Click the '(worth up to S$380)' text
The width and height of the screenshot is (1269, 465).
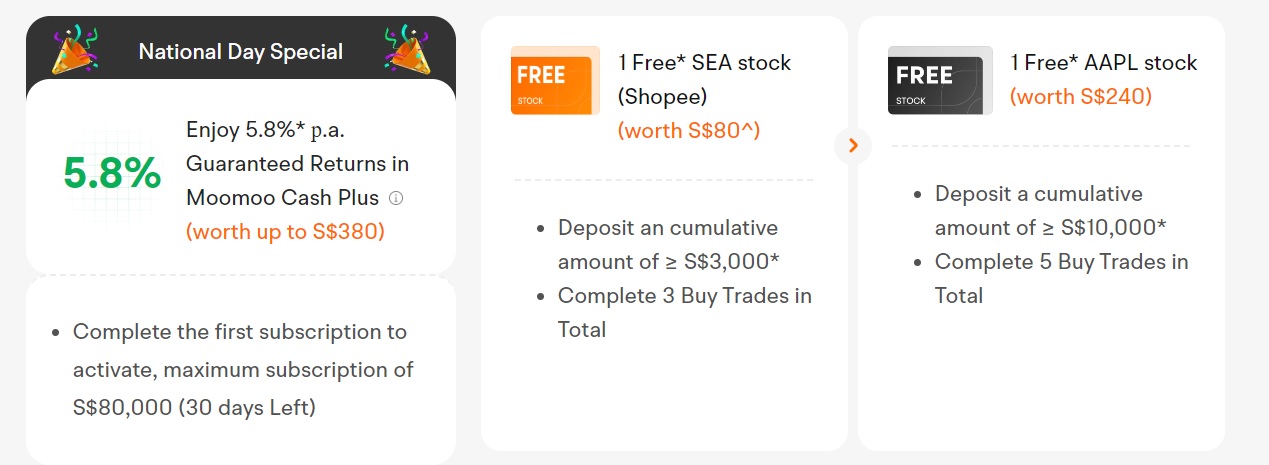coord(285,231)
